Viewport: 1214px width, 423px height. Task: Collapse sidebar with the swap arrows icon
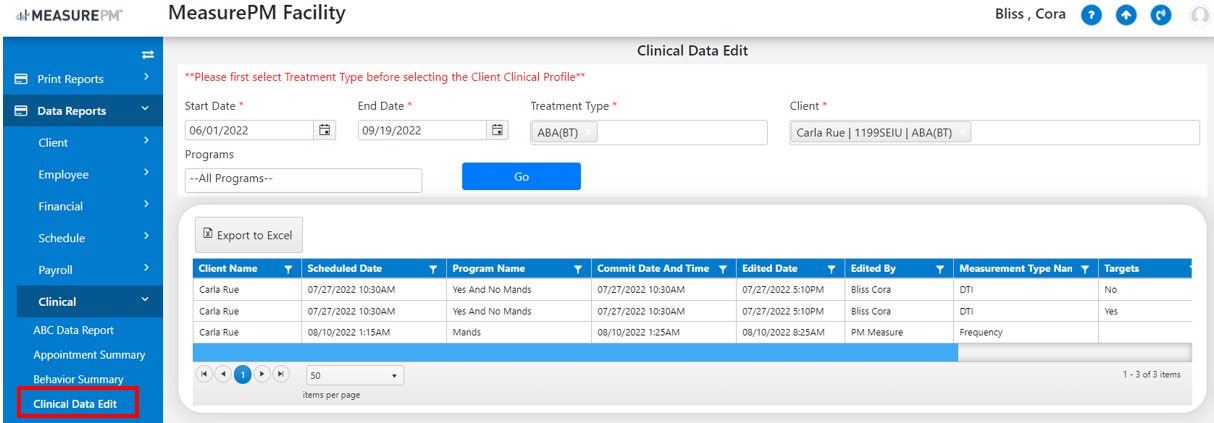coord(148,54)
